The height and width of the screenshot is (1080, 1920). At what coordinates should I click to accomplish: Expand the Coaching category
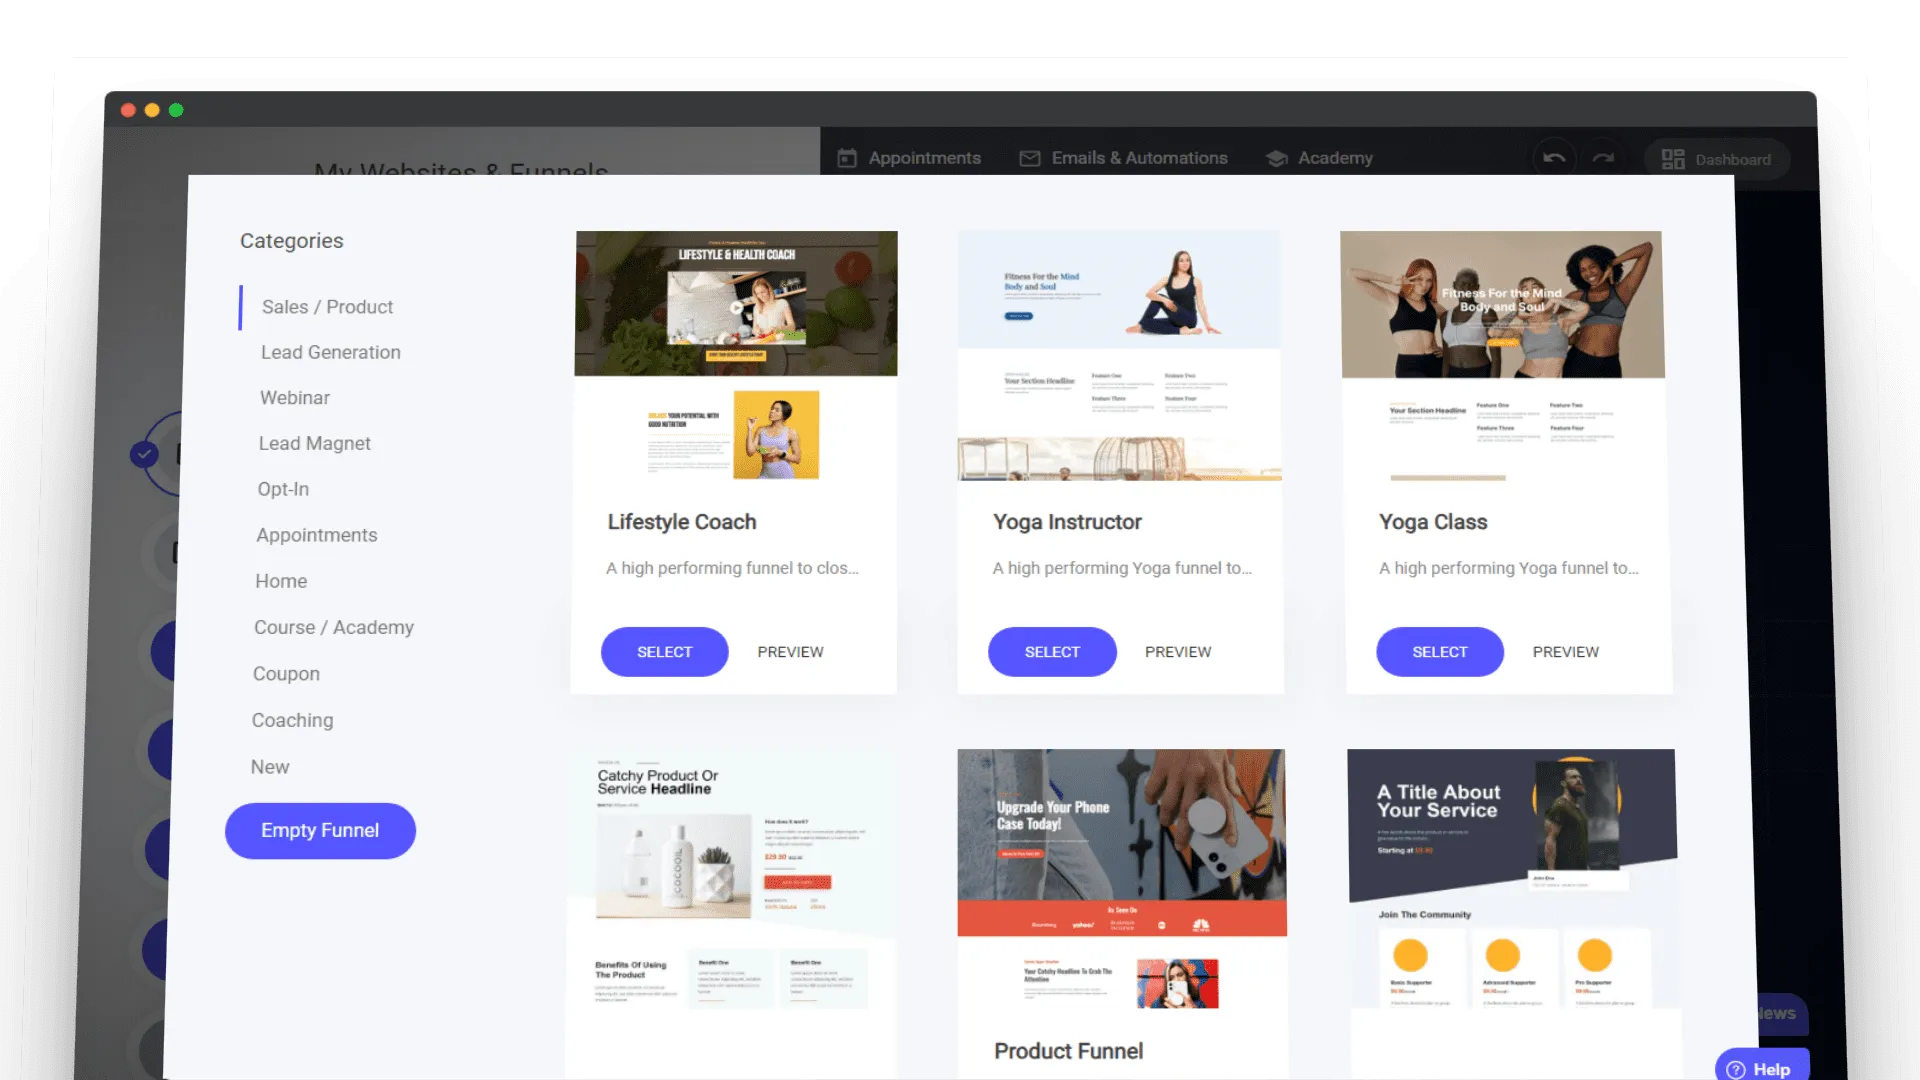point(291,719)
